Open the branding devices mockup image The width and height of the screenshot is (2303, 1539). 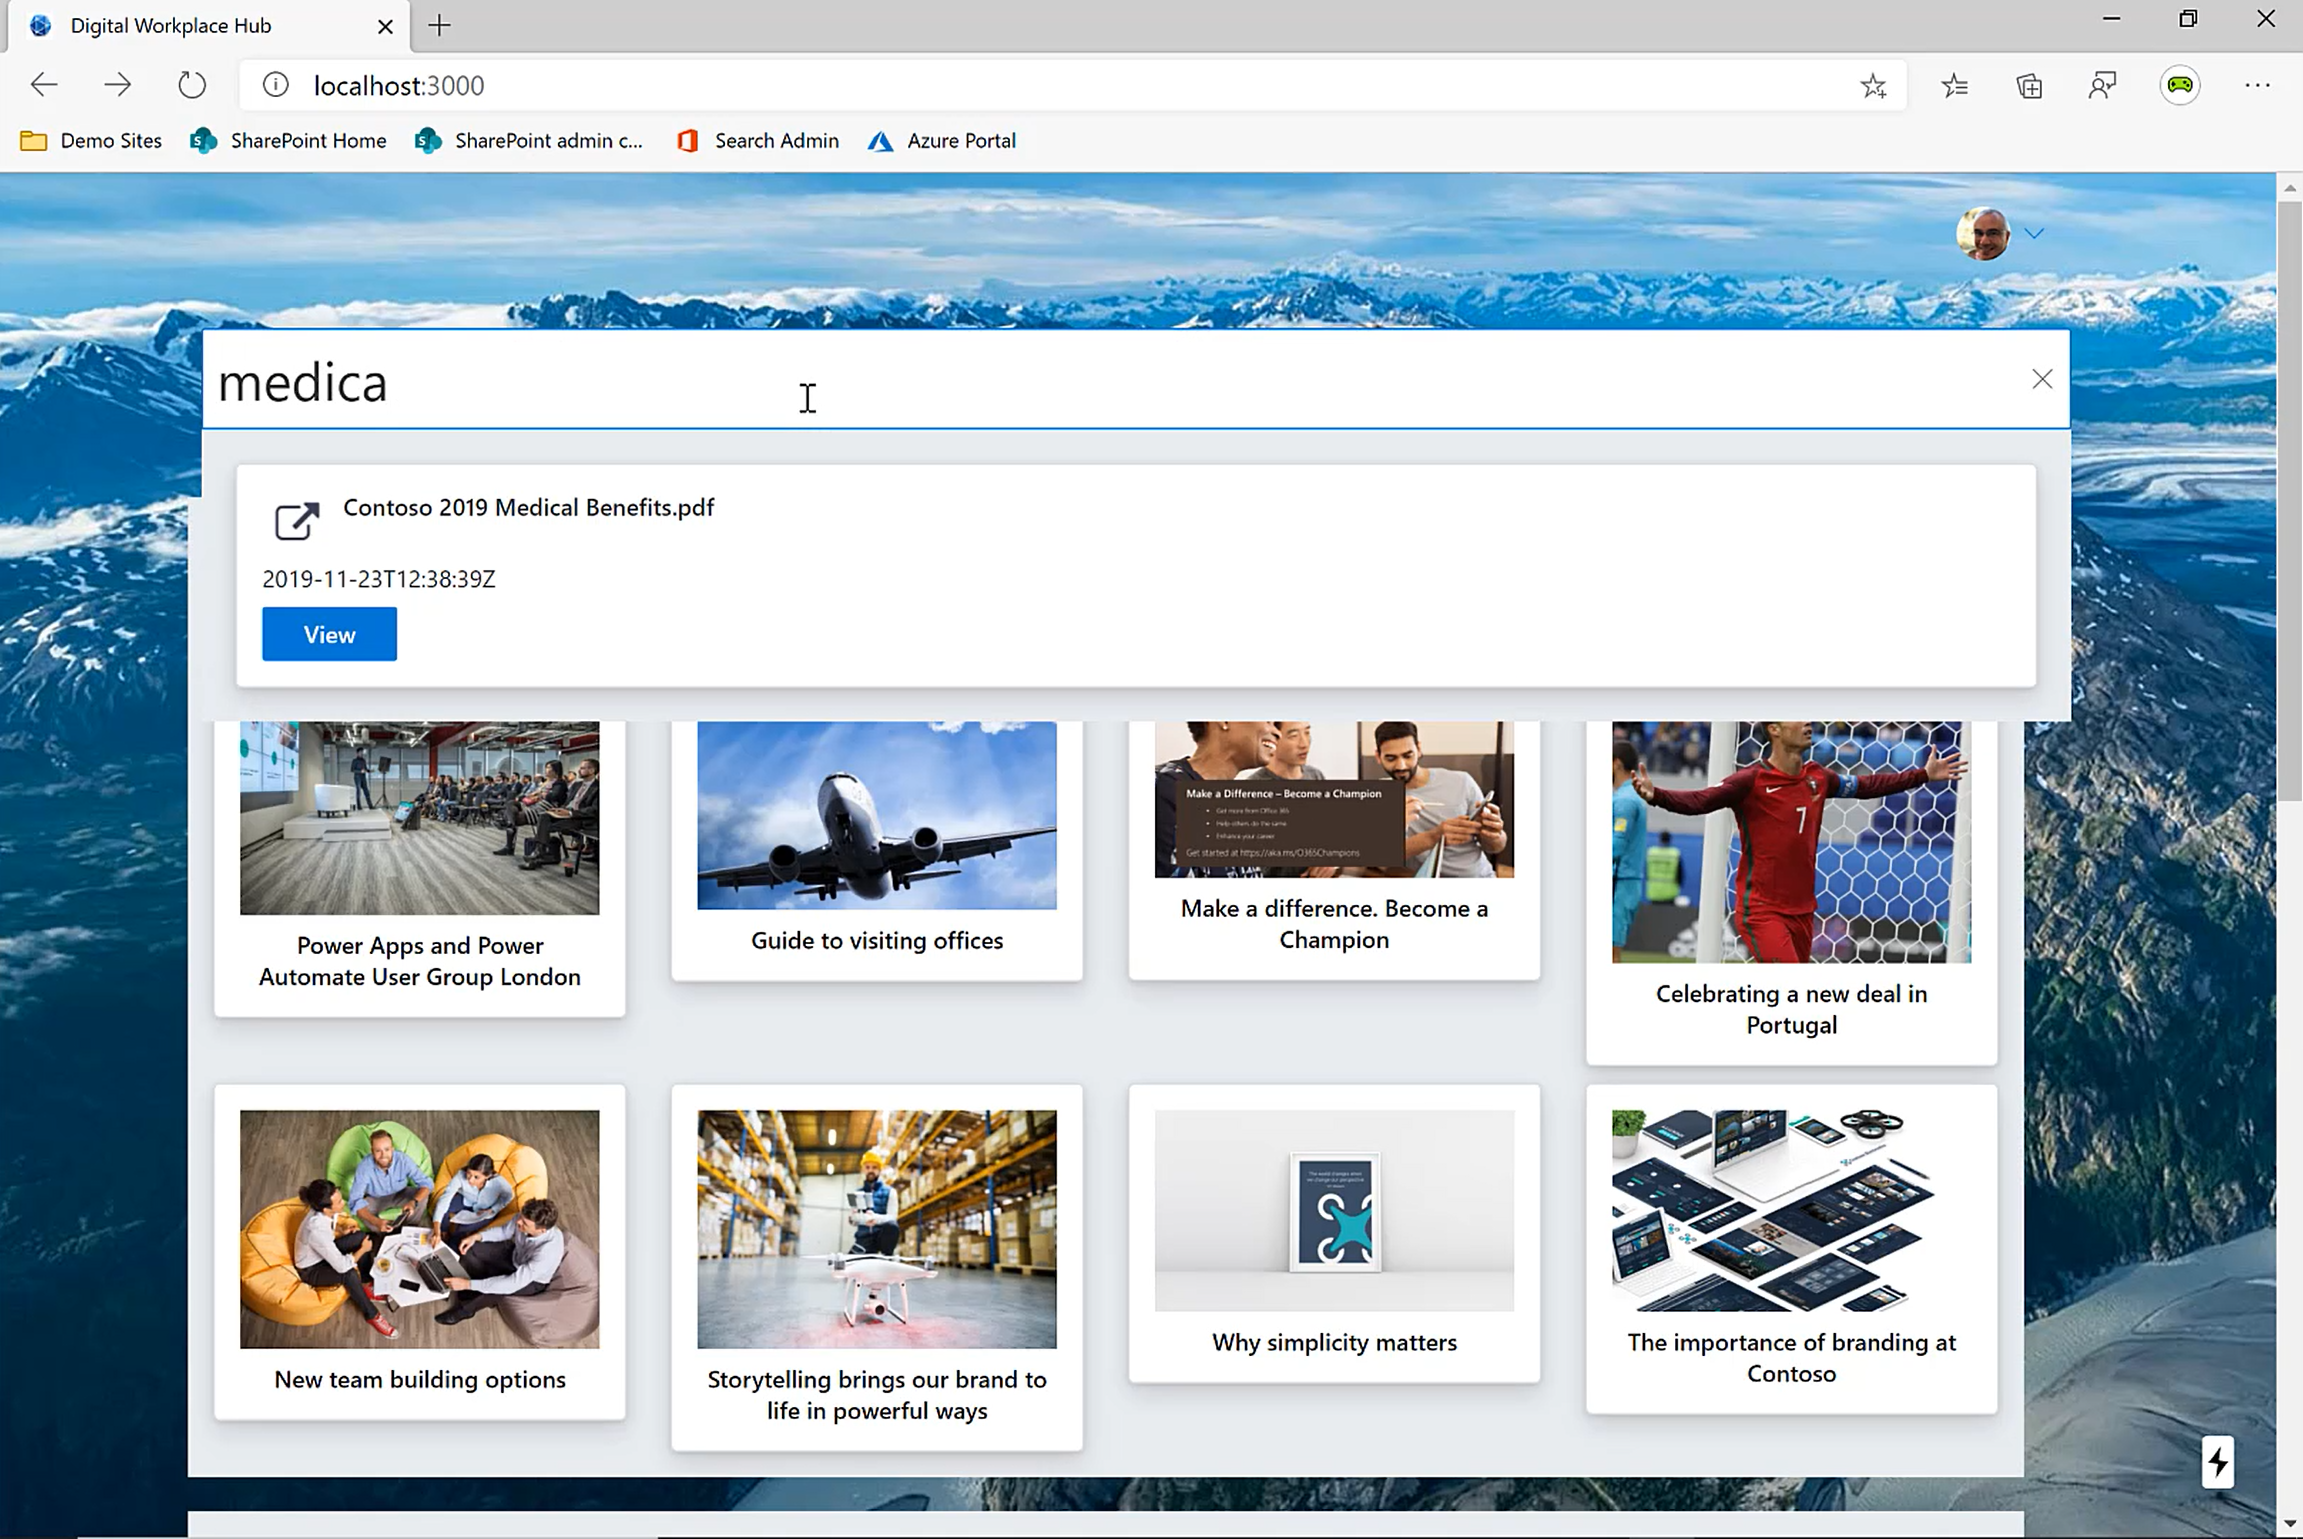coord(1791,1210)
